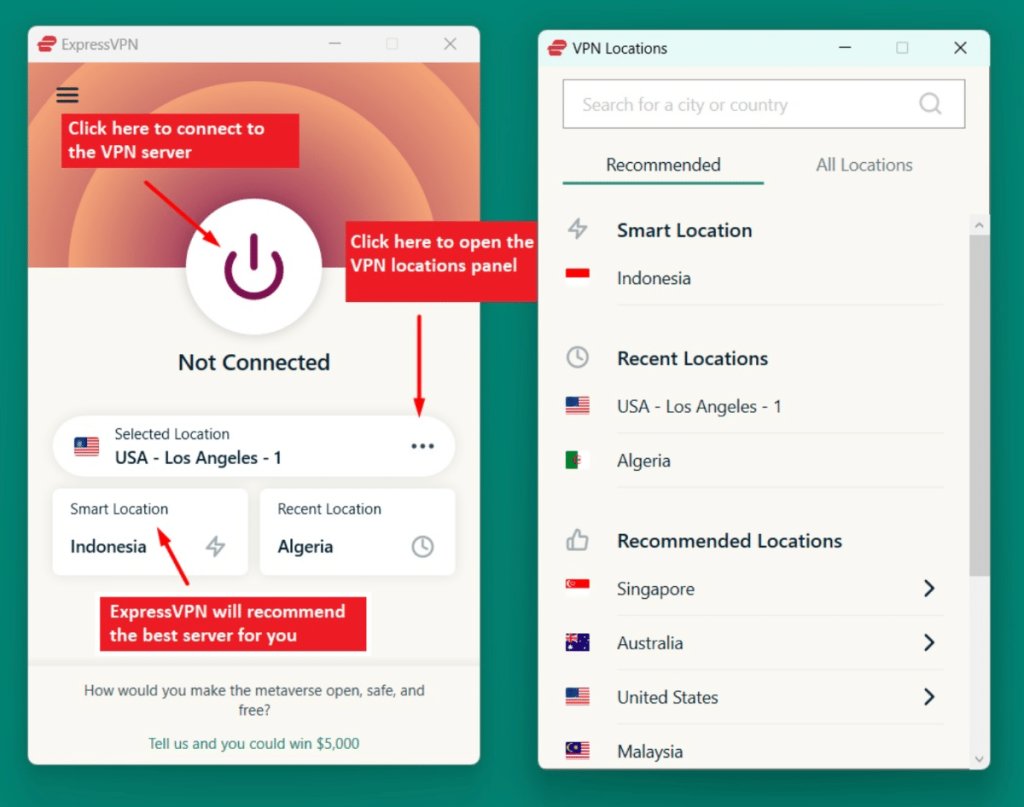Open locations via the three-dots ellipsis
This screenshot has width=1024, height=807.
423,446
